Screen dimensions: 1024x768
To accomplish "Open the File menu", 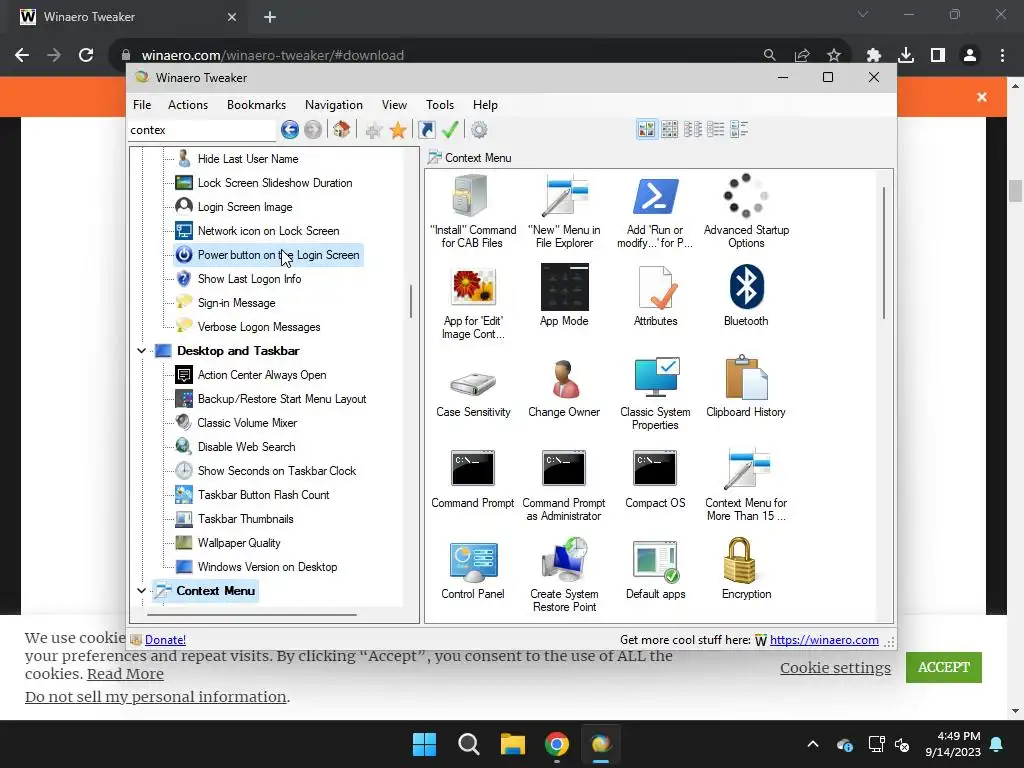I will [142, 105].
